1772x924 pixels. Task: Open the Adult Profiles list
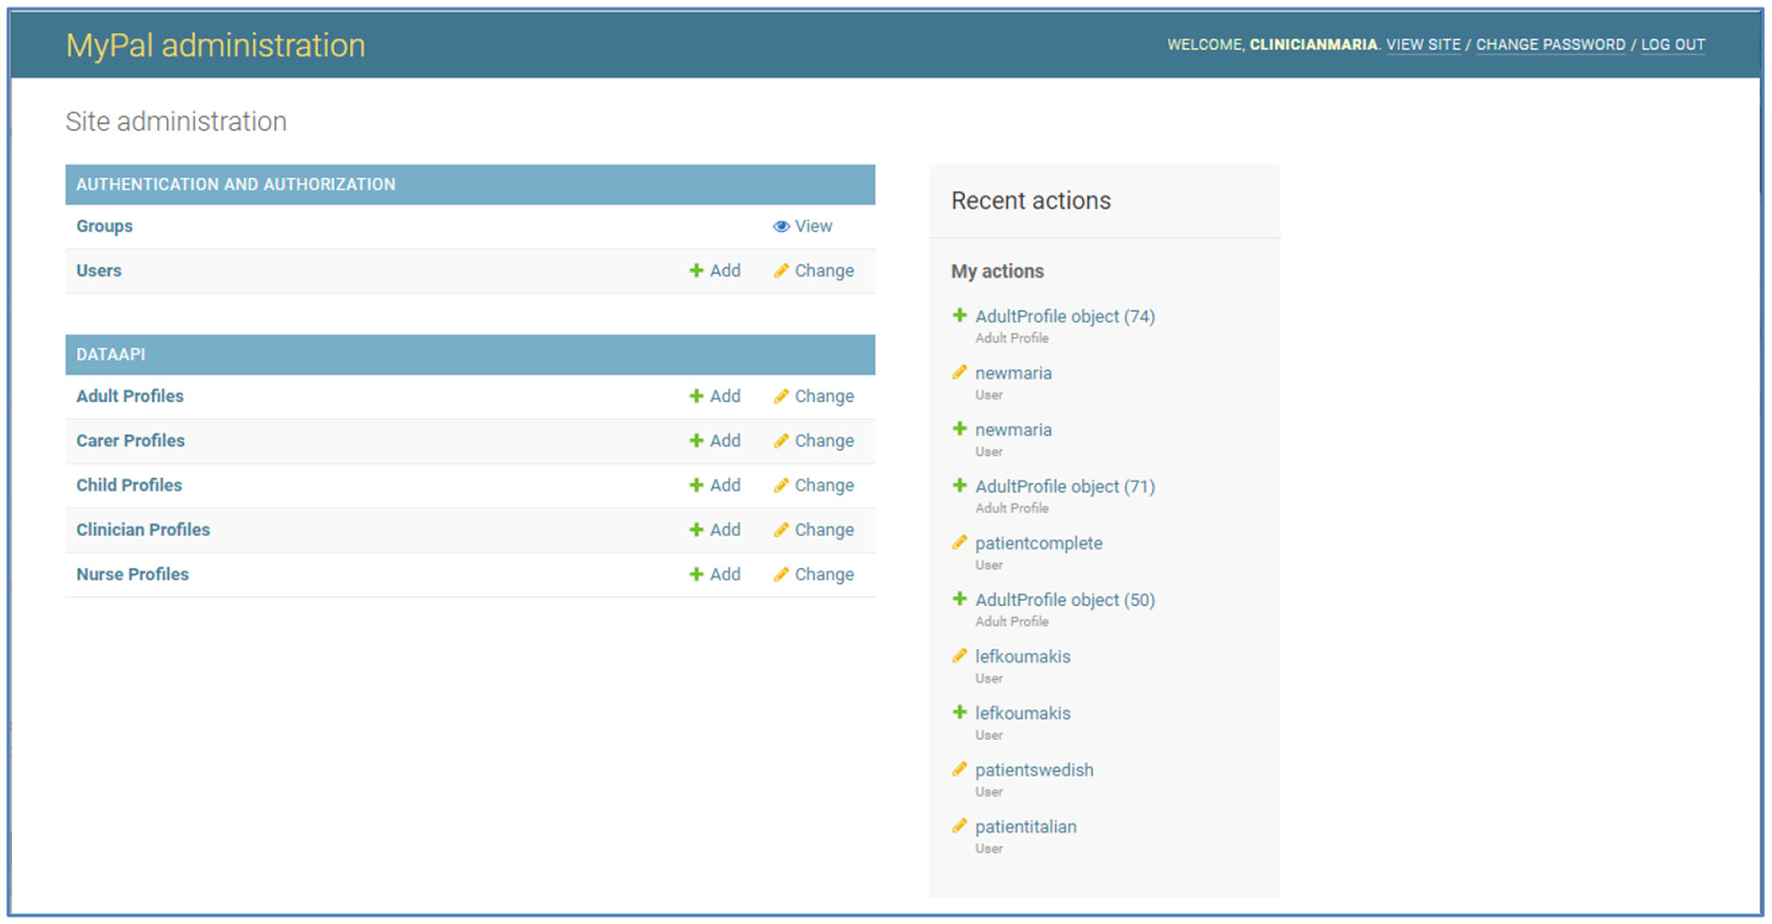click(130, 396)
